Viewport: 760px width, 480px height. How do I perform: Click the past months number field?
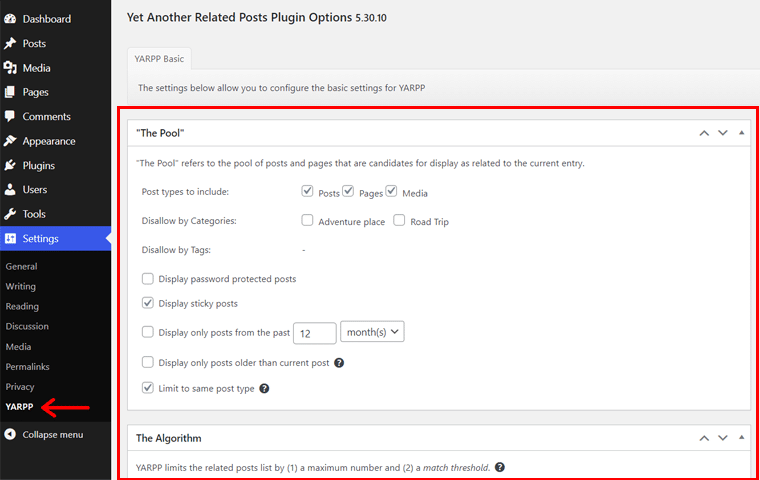(315, 332)
